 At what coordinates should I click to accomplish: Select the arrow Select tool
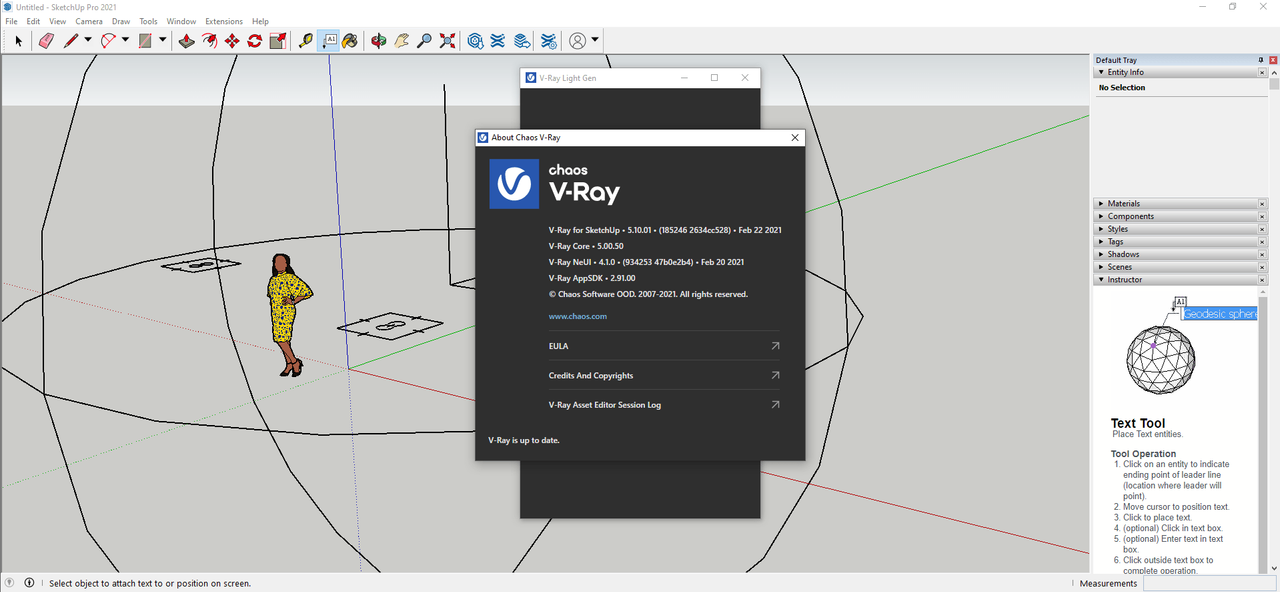pyautogui.click(x=18, y=41)
